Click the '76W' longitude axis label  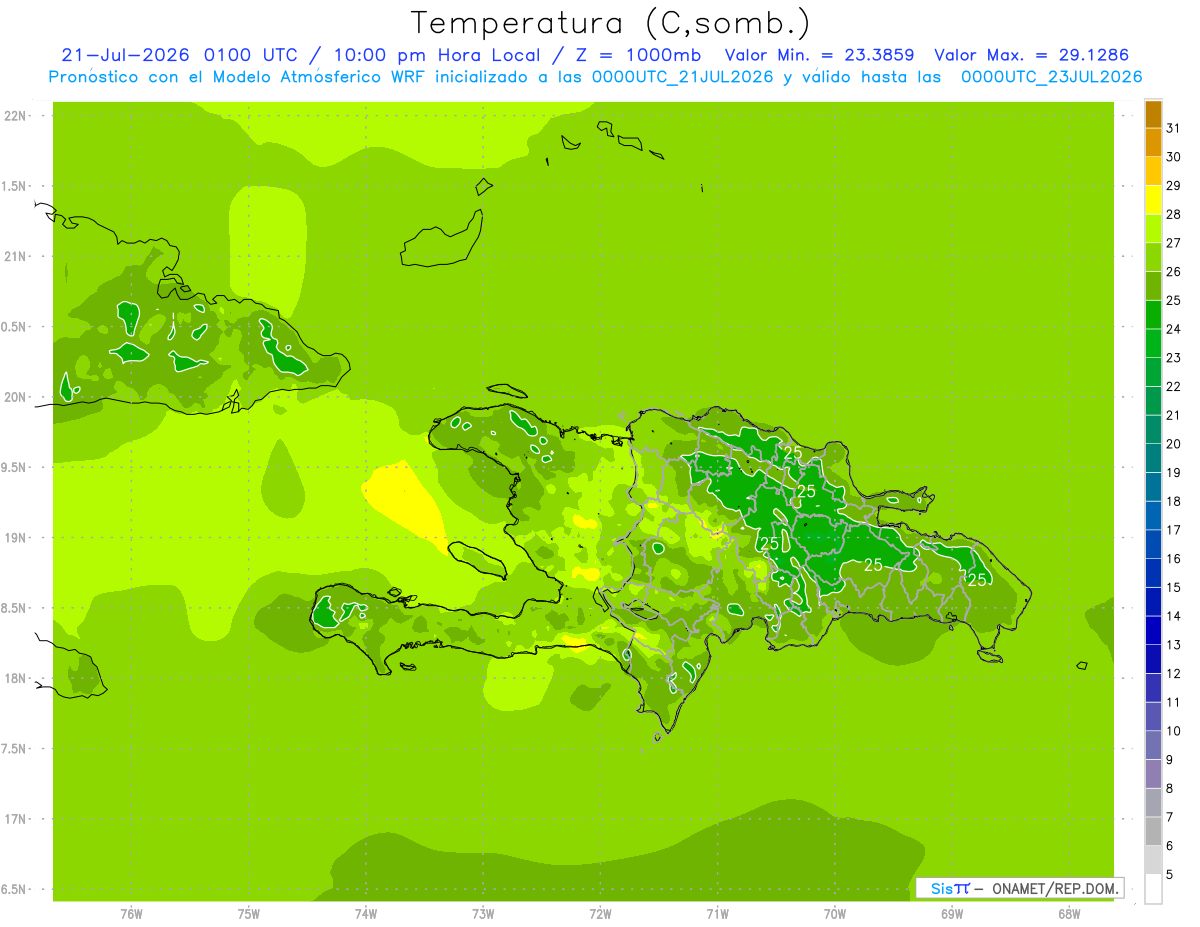pyautogui.click(x=131, y=914)
